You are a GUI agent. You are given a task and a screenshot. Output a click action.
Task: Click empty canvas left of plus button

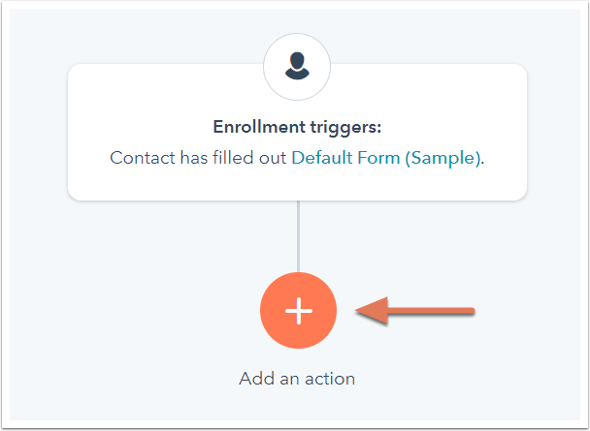point(151,311)
